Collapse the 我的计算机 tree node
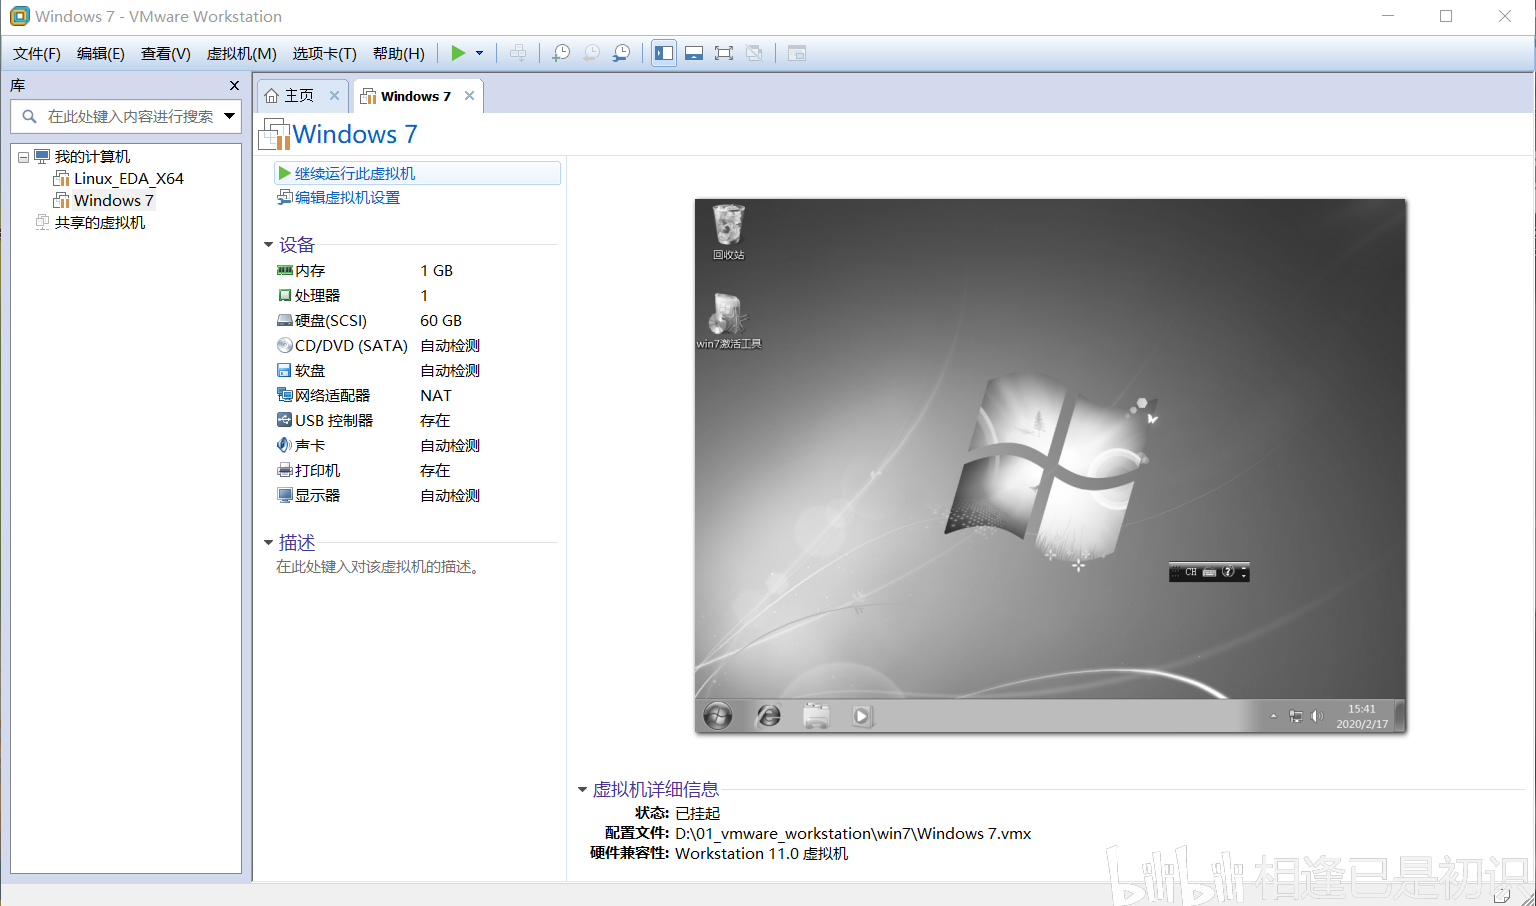The width and height of the screenshot is (1536, 906). [23, 157]
